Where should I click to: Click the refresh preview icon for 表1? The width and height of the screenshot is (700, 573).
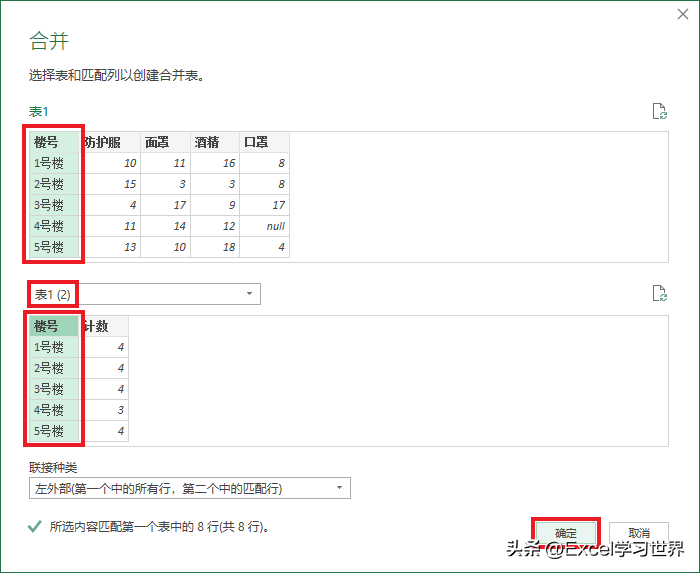pos(659,111)
